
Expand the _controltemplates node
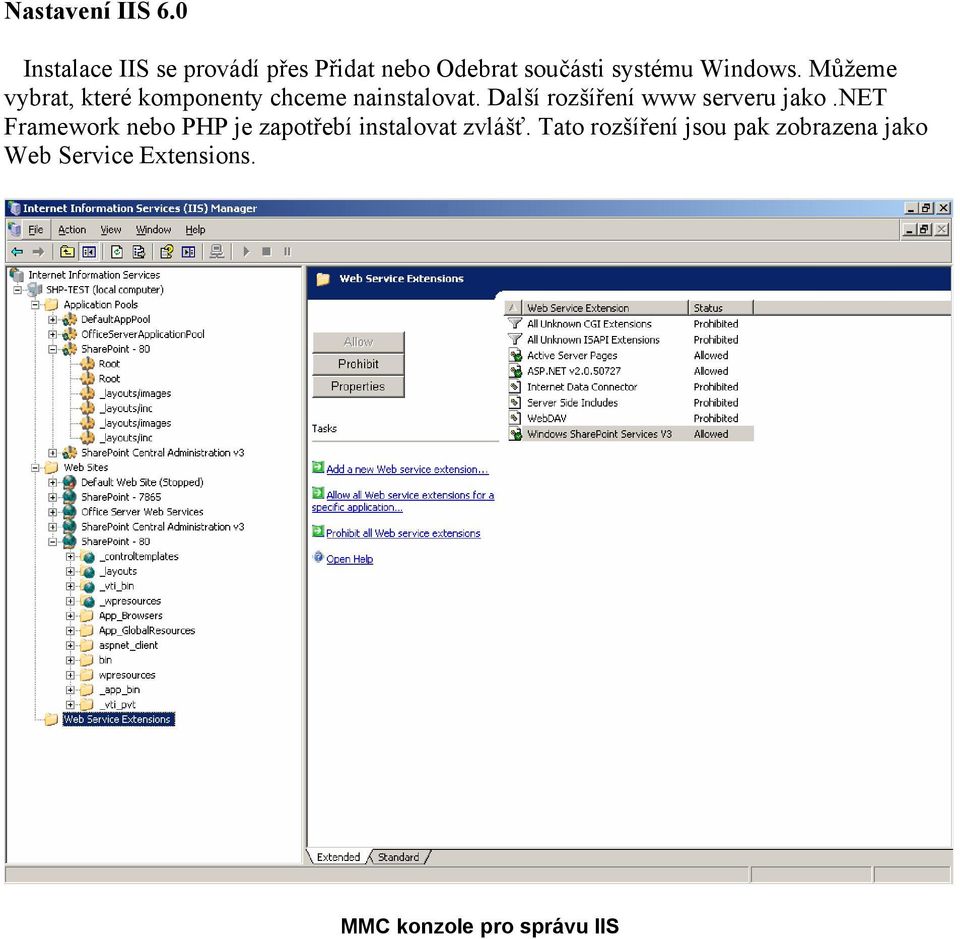(70, 556)
